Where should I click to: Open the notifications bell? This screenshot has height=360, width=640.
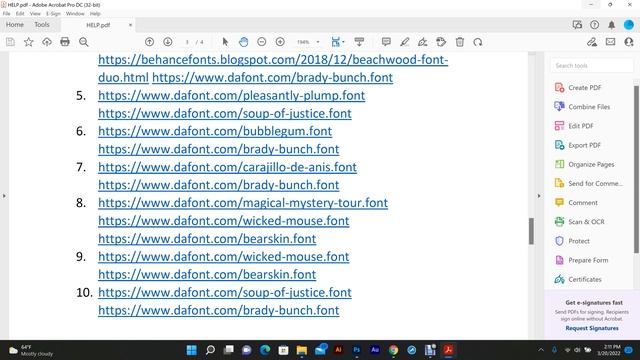pyautogui.click(x=611, y=25)
